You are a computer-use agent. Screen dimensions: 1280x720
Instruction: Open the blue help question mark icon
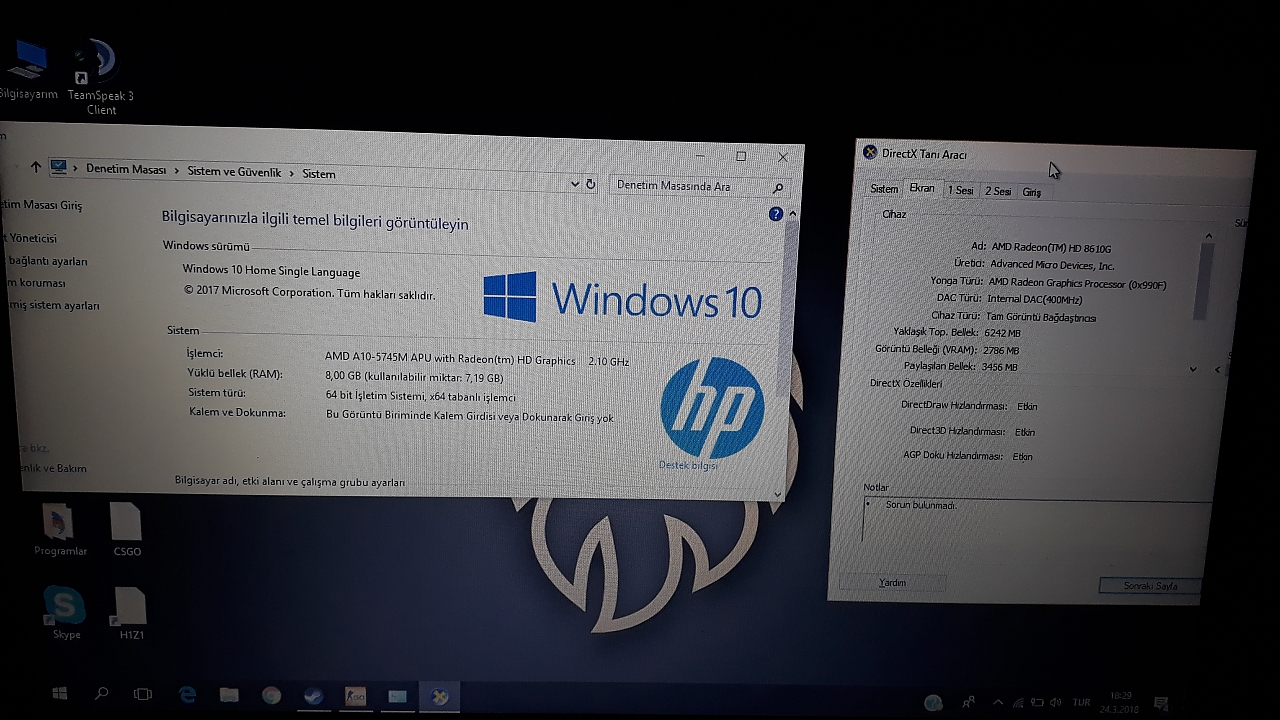776,214
